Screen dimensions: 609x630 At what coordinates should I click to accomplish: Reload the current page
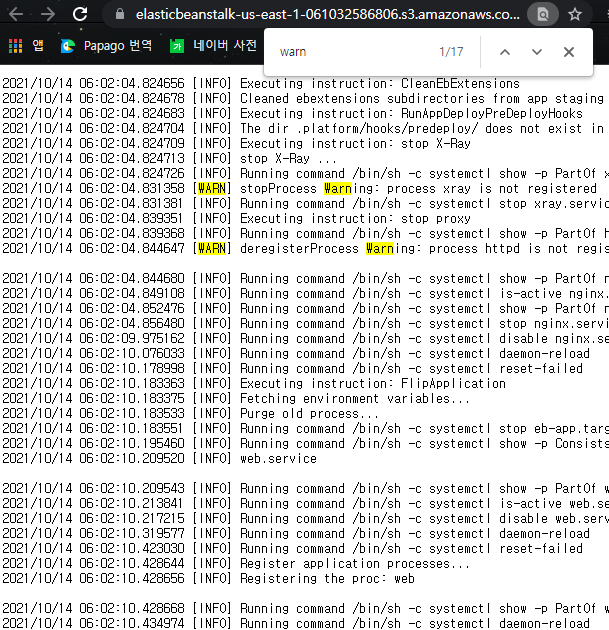(80, 14)
